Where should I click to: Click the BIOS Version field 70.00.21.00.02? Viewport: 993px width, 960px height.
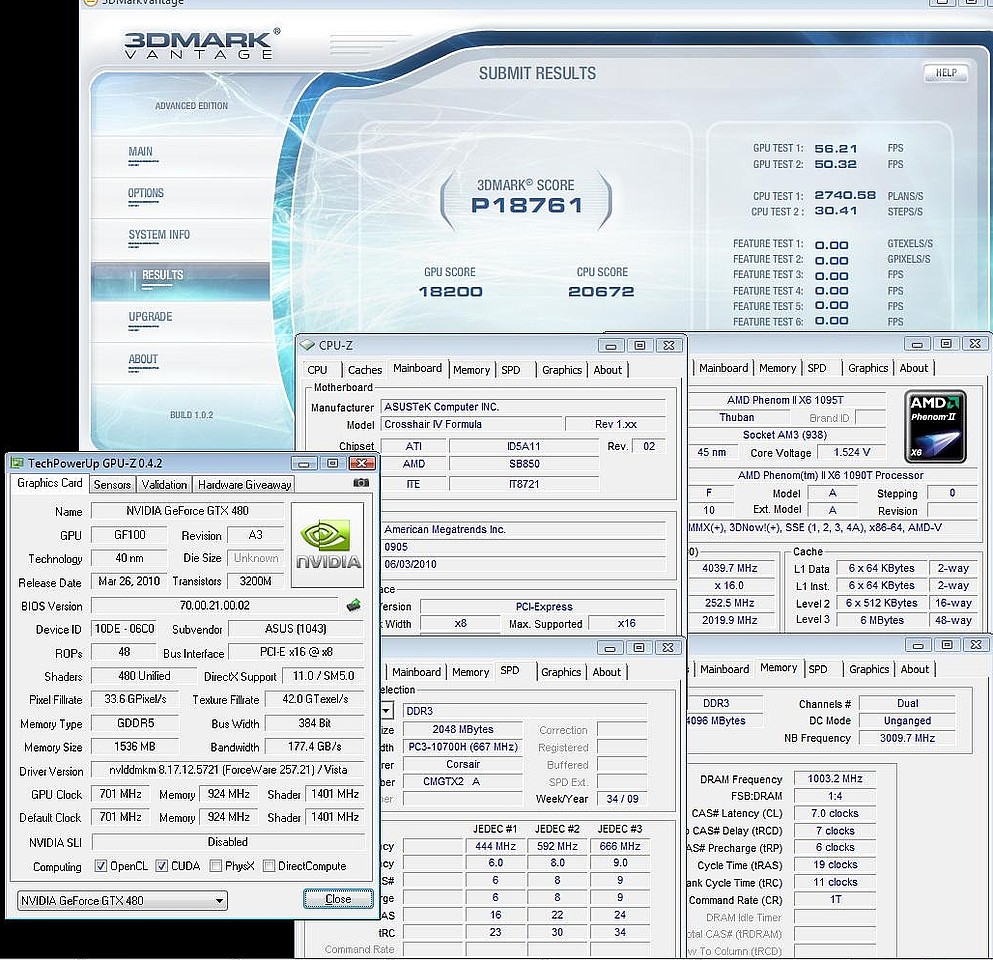coord(215,605)
